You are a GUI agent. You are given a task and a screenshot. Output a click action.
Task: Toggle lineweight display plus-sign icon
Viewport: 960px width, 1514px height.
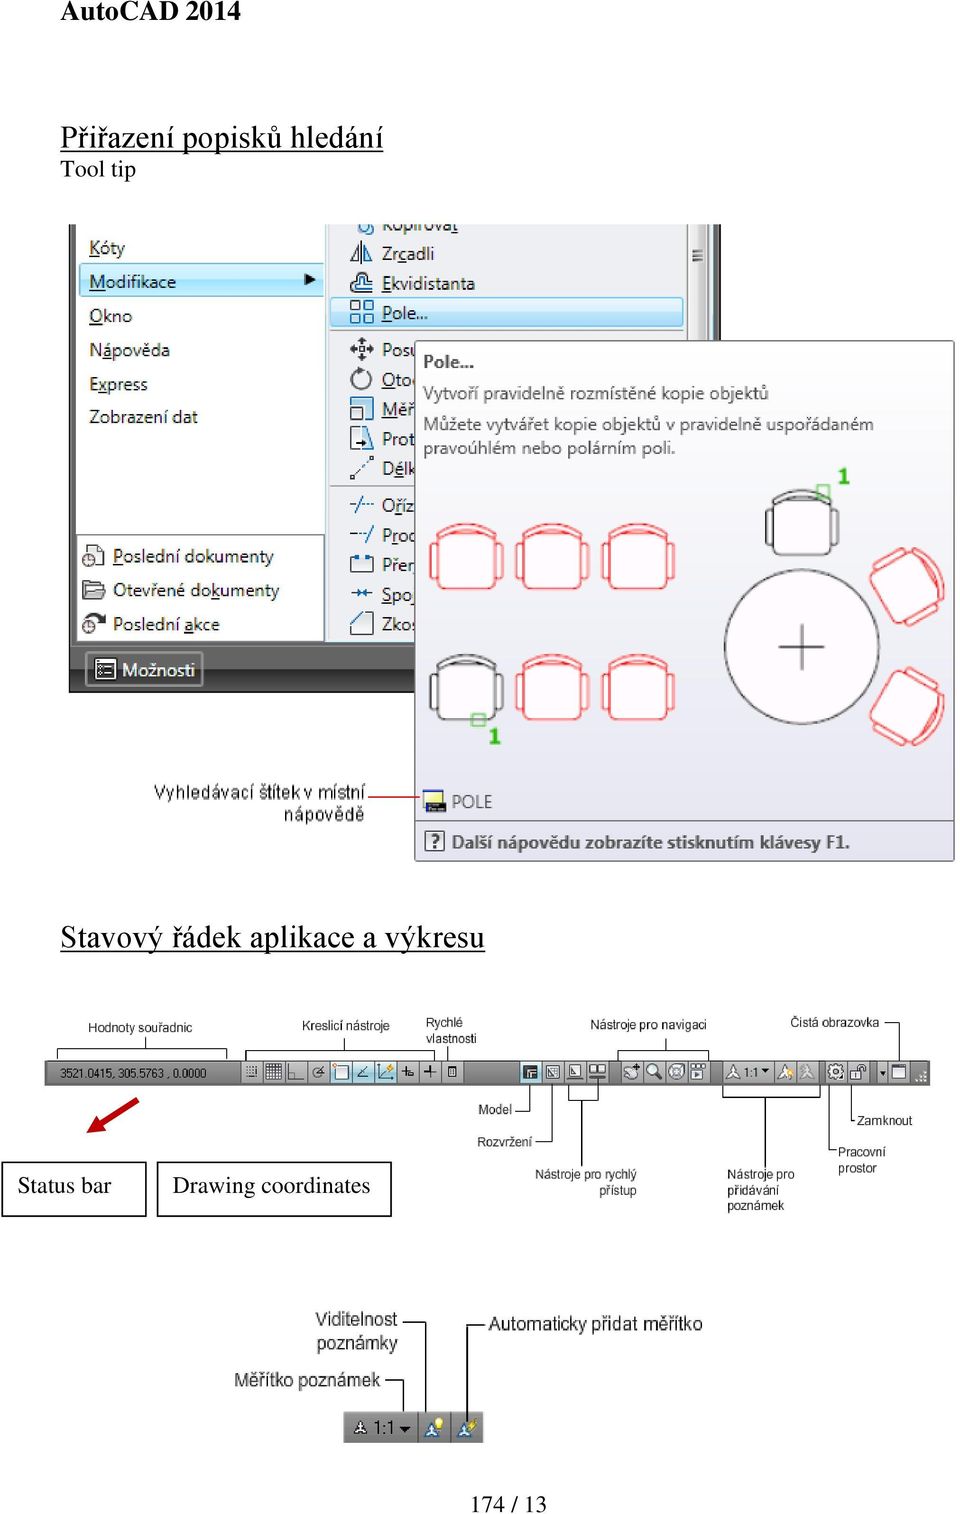click(x=430, y=1072)
